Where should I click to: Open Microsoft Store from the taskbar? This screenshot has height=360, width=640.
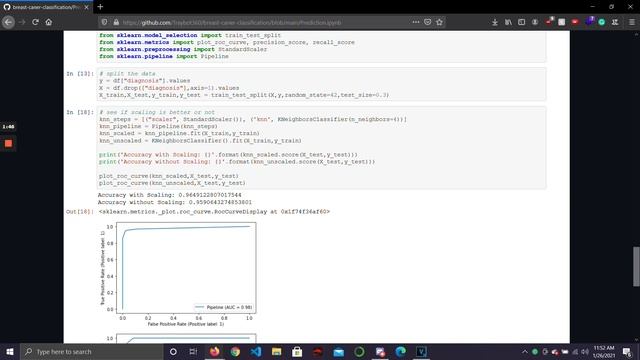[x=297, y=352]
